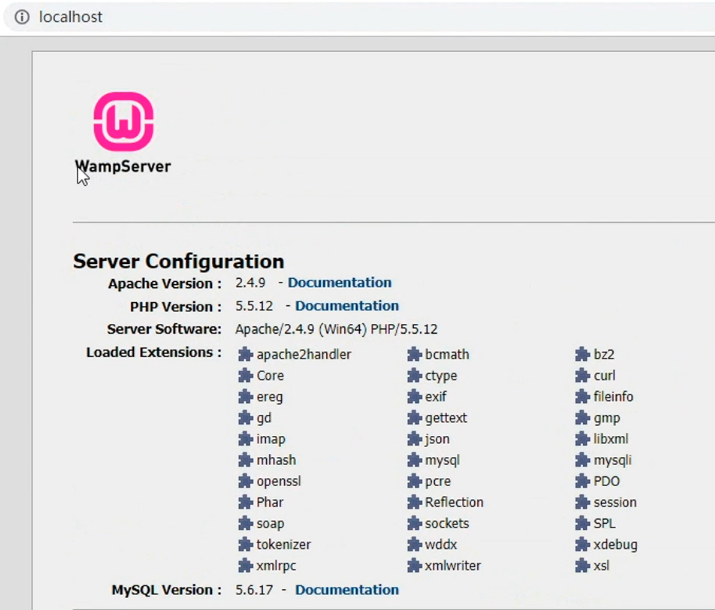Click the puzzle icon next to openssl
Screen dimensions: 715x610
245,481
